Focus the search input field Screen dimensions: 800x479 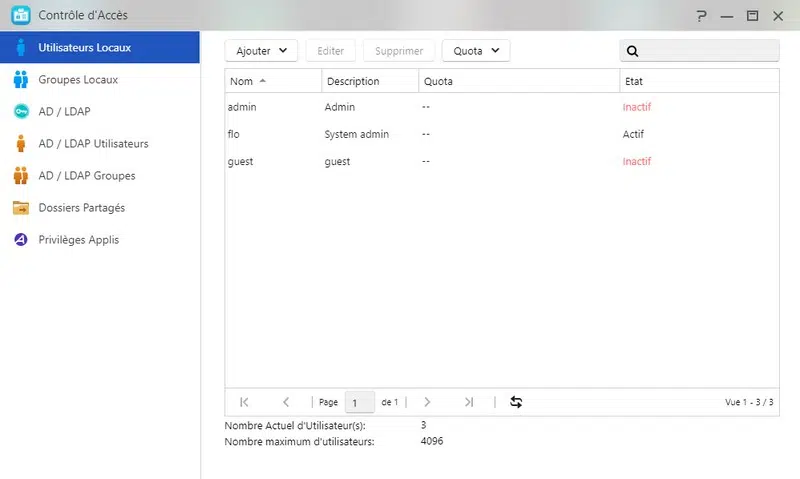point(699,51)
